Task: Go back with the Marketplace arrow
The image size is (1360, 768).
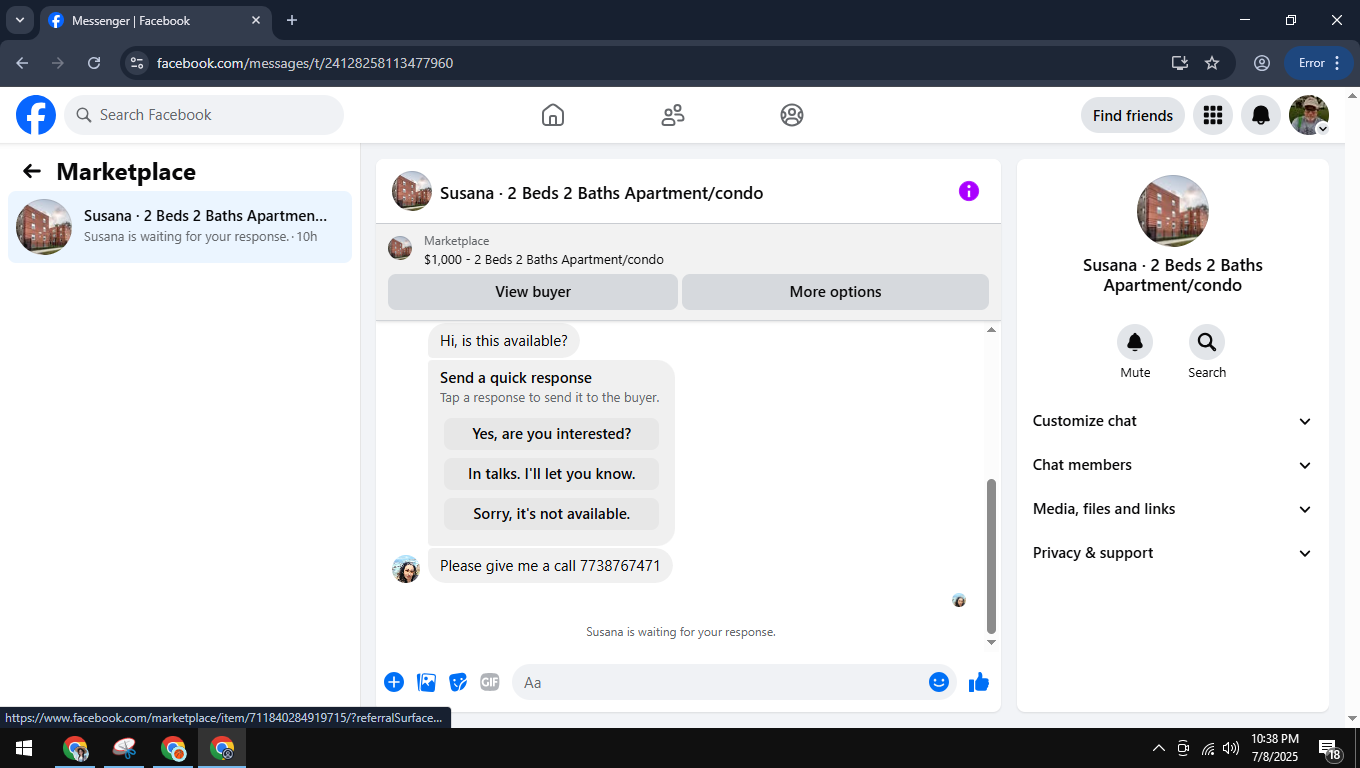Action: pos(32,171)
